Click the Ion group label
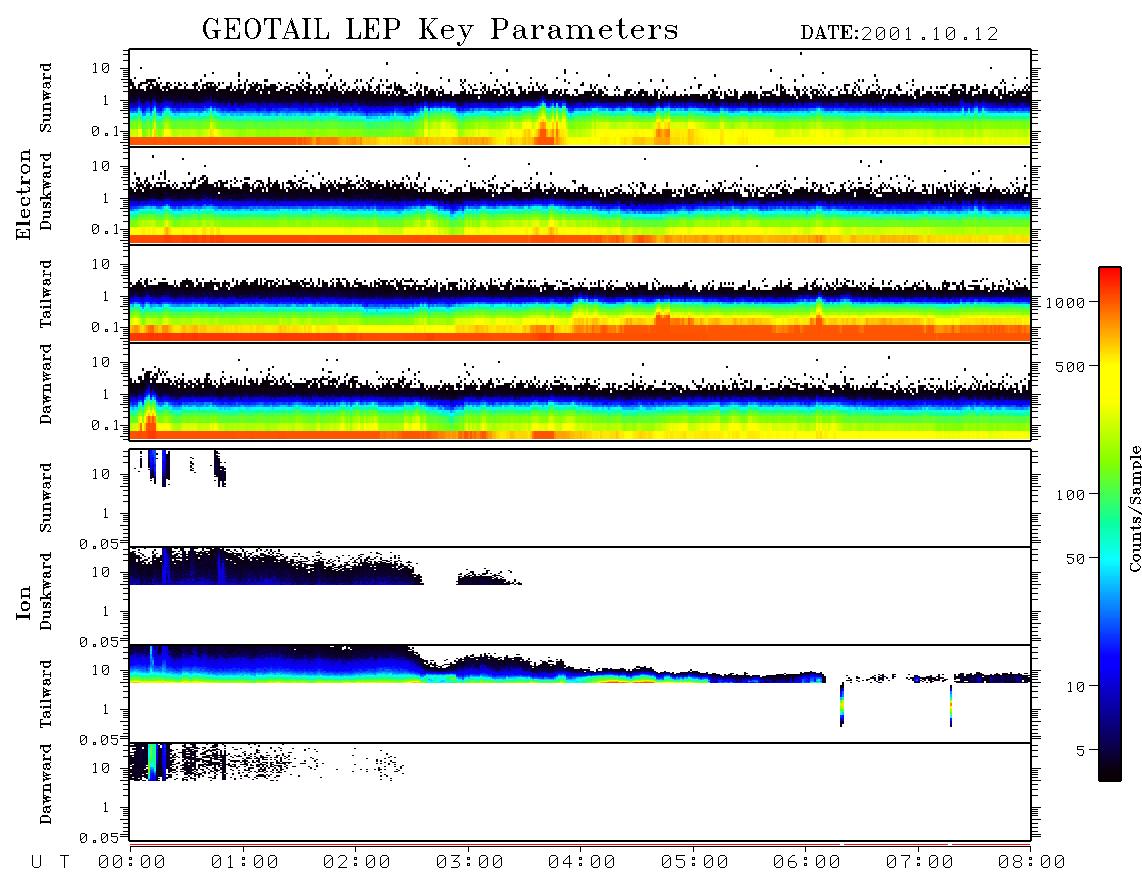 [x=24, y=602]
